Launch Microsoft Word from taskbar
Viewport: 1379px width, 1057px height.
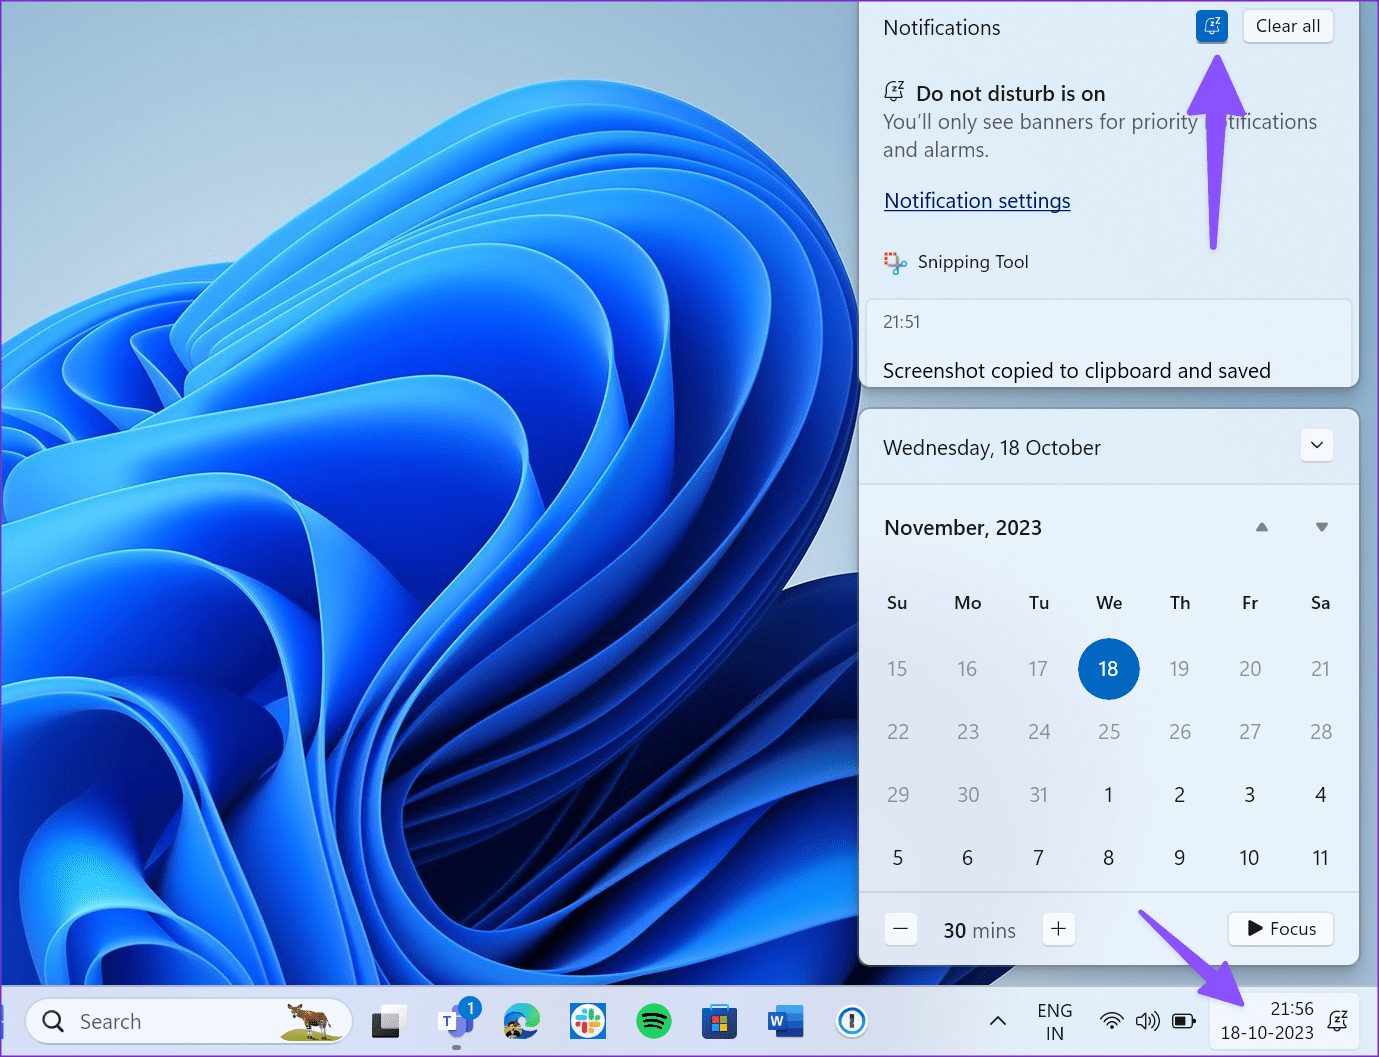point(785,1021)
